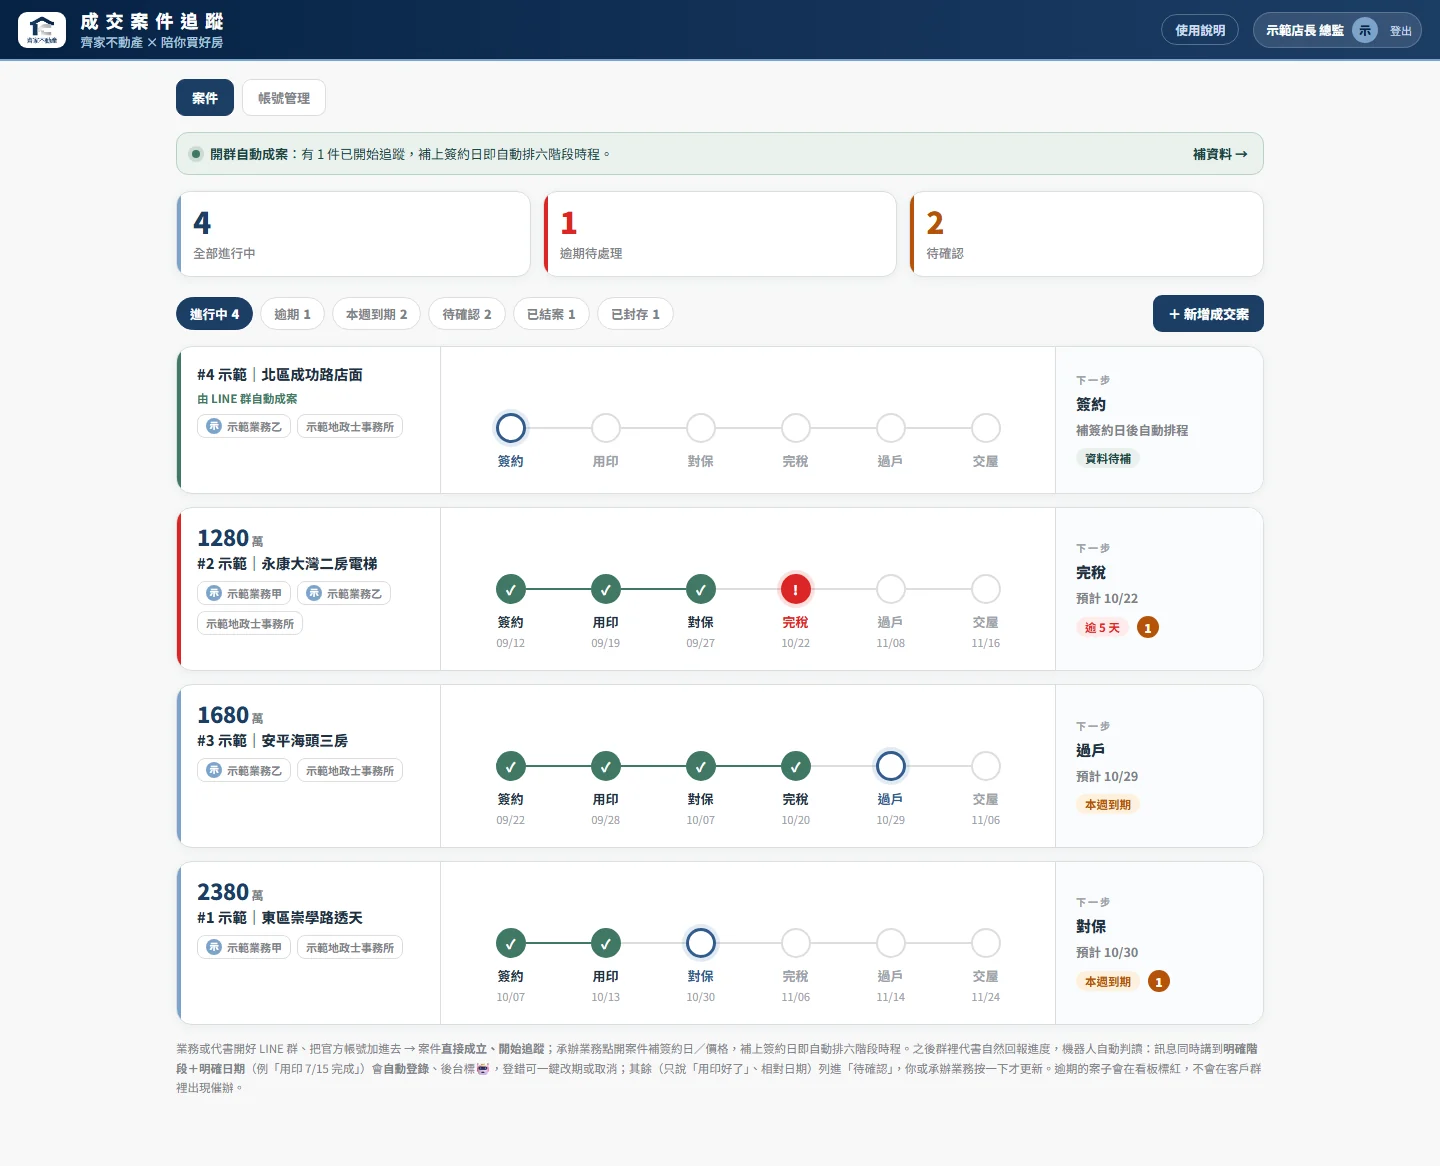Click the 逾 5 天 overdue tag
This screenshot has height=1166, width=1440.
click(1102, 628)
